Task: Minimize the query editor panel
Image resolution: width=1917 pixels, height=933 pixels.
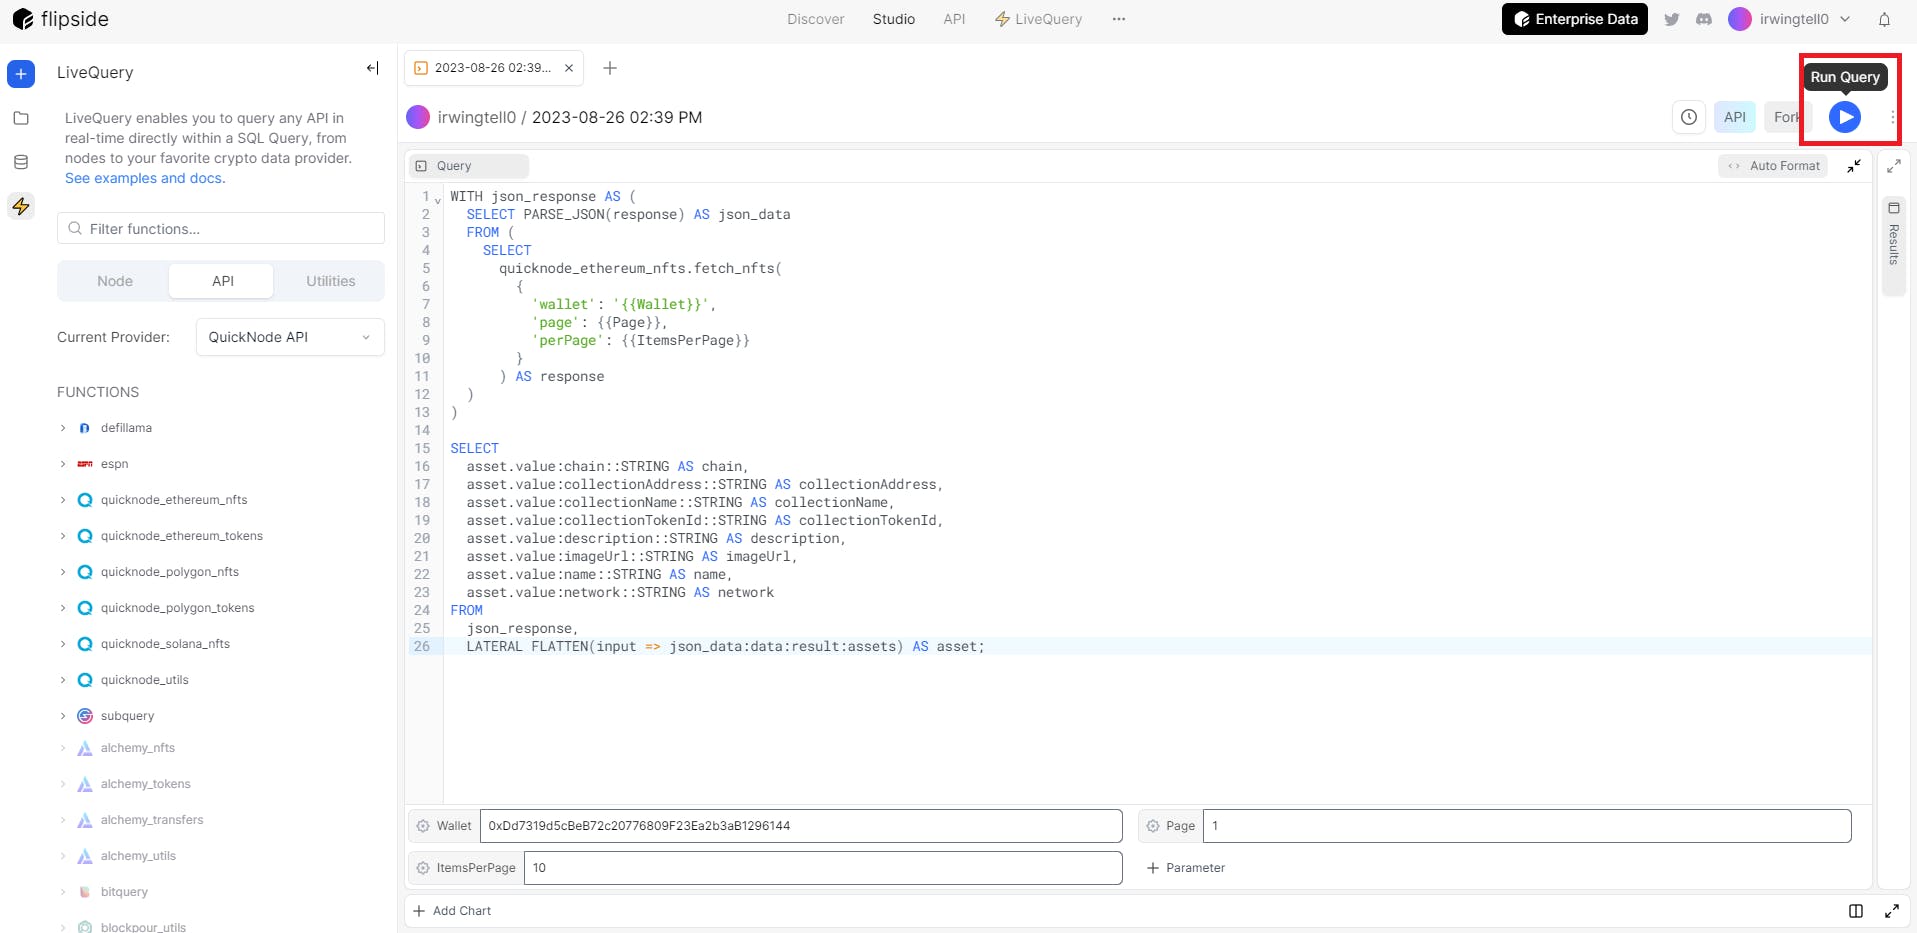Action: coord(1854,166)
